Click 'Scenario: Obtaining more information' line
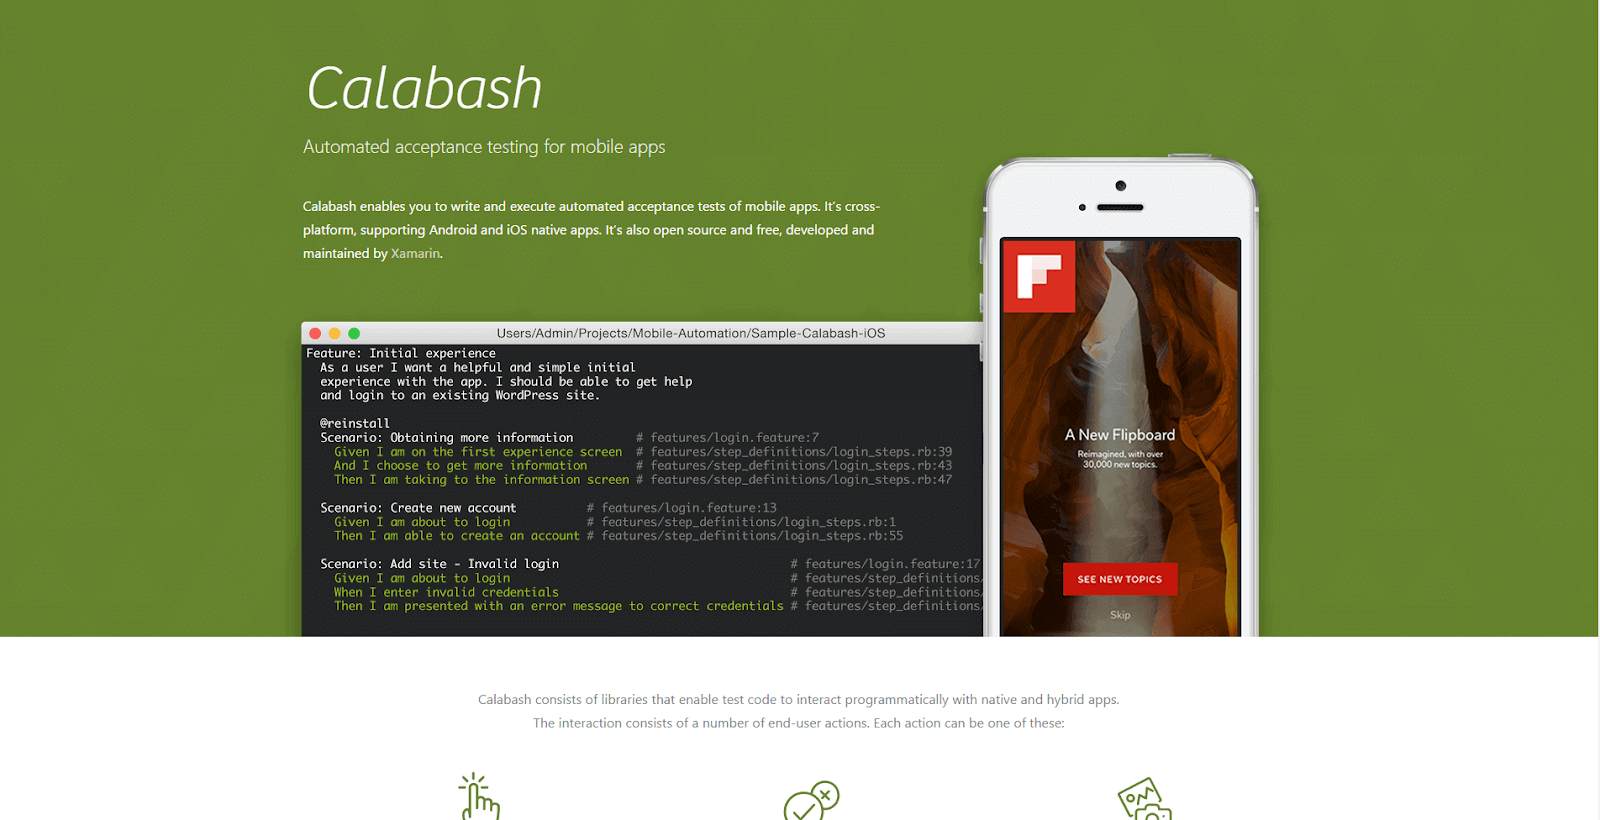Image resolution: width=1600 pixels, height=820 pixels. click(447, 438)
